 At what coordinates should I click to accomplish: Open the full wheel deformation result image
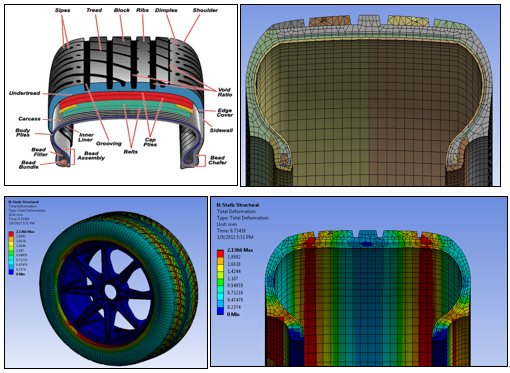106,283
